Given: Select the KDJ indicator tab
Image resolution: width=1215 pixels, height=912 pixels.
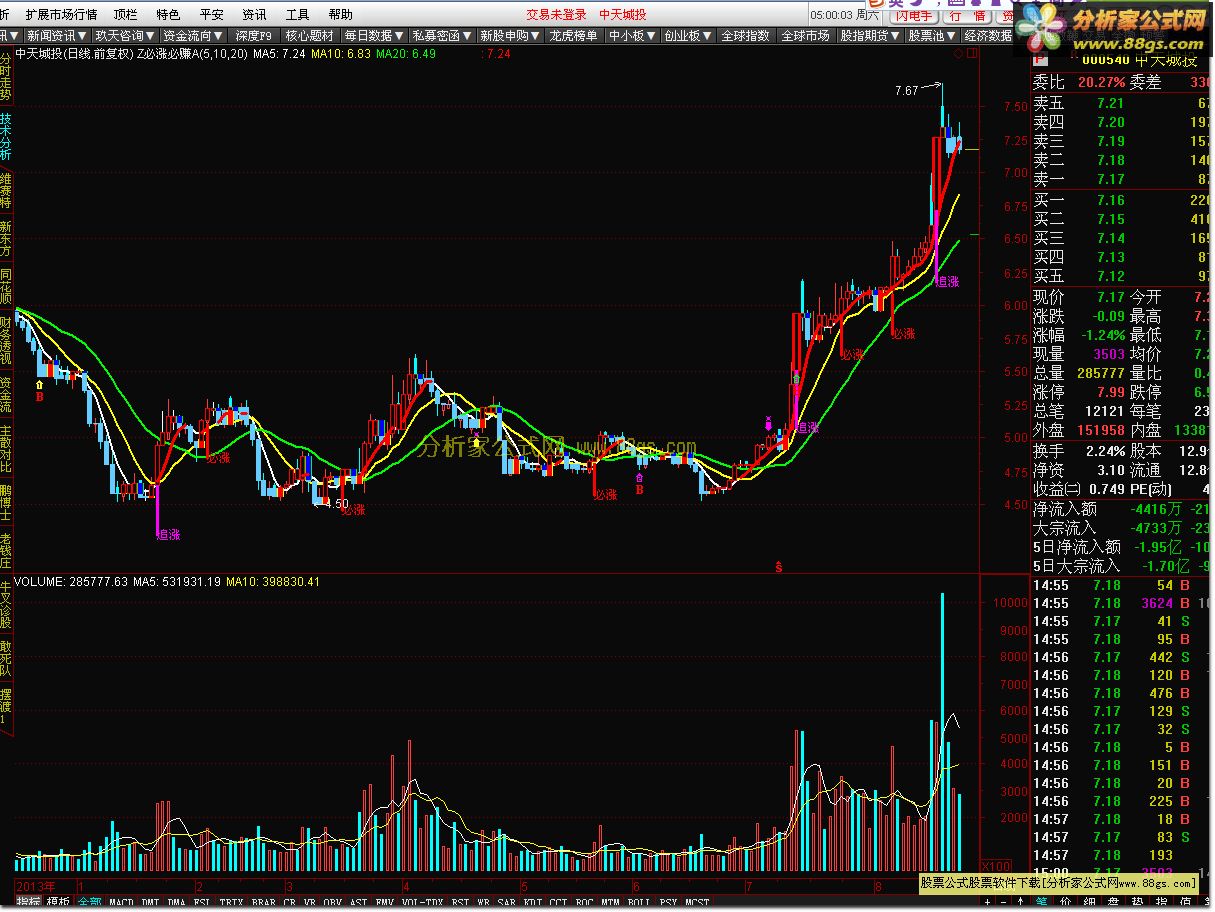Looking at the screenshot, I should point(533,903).
